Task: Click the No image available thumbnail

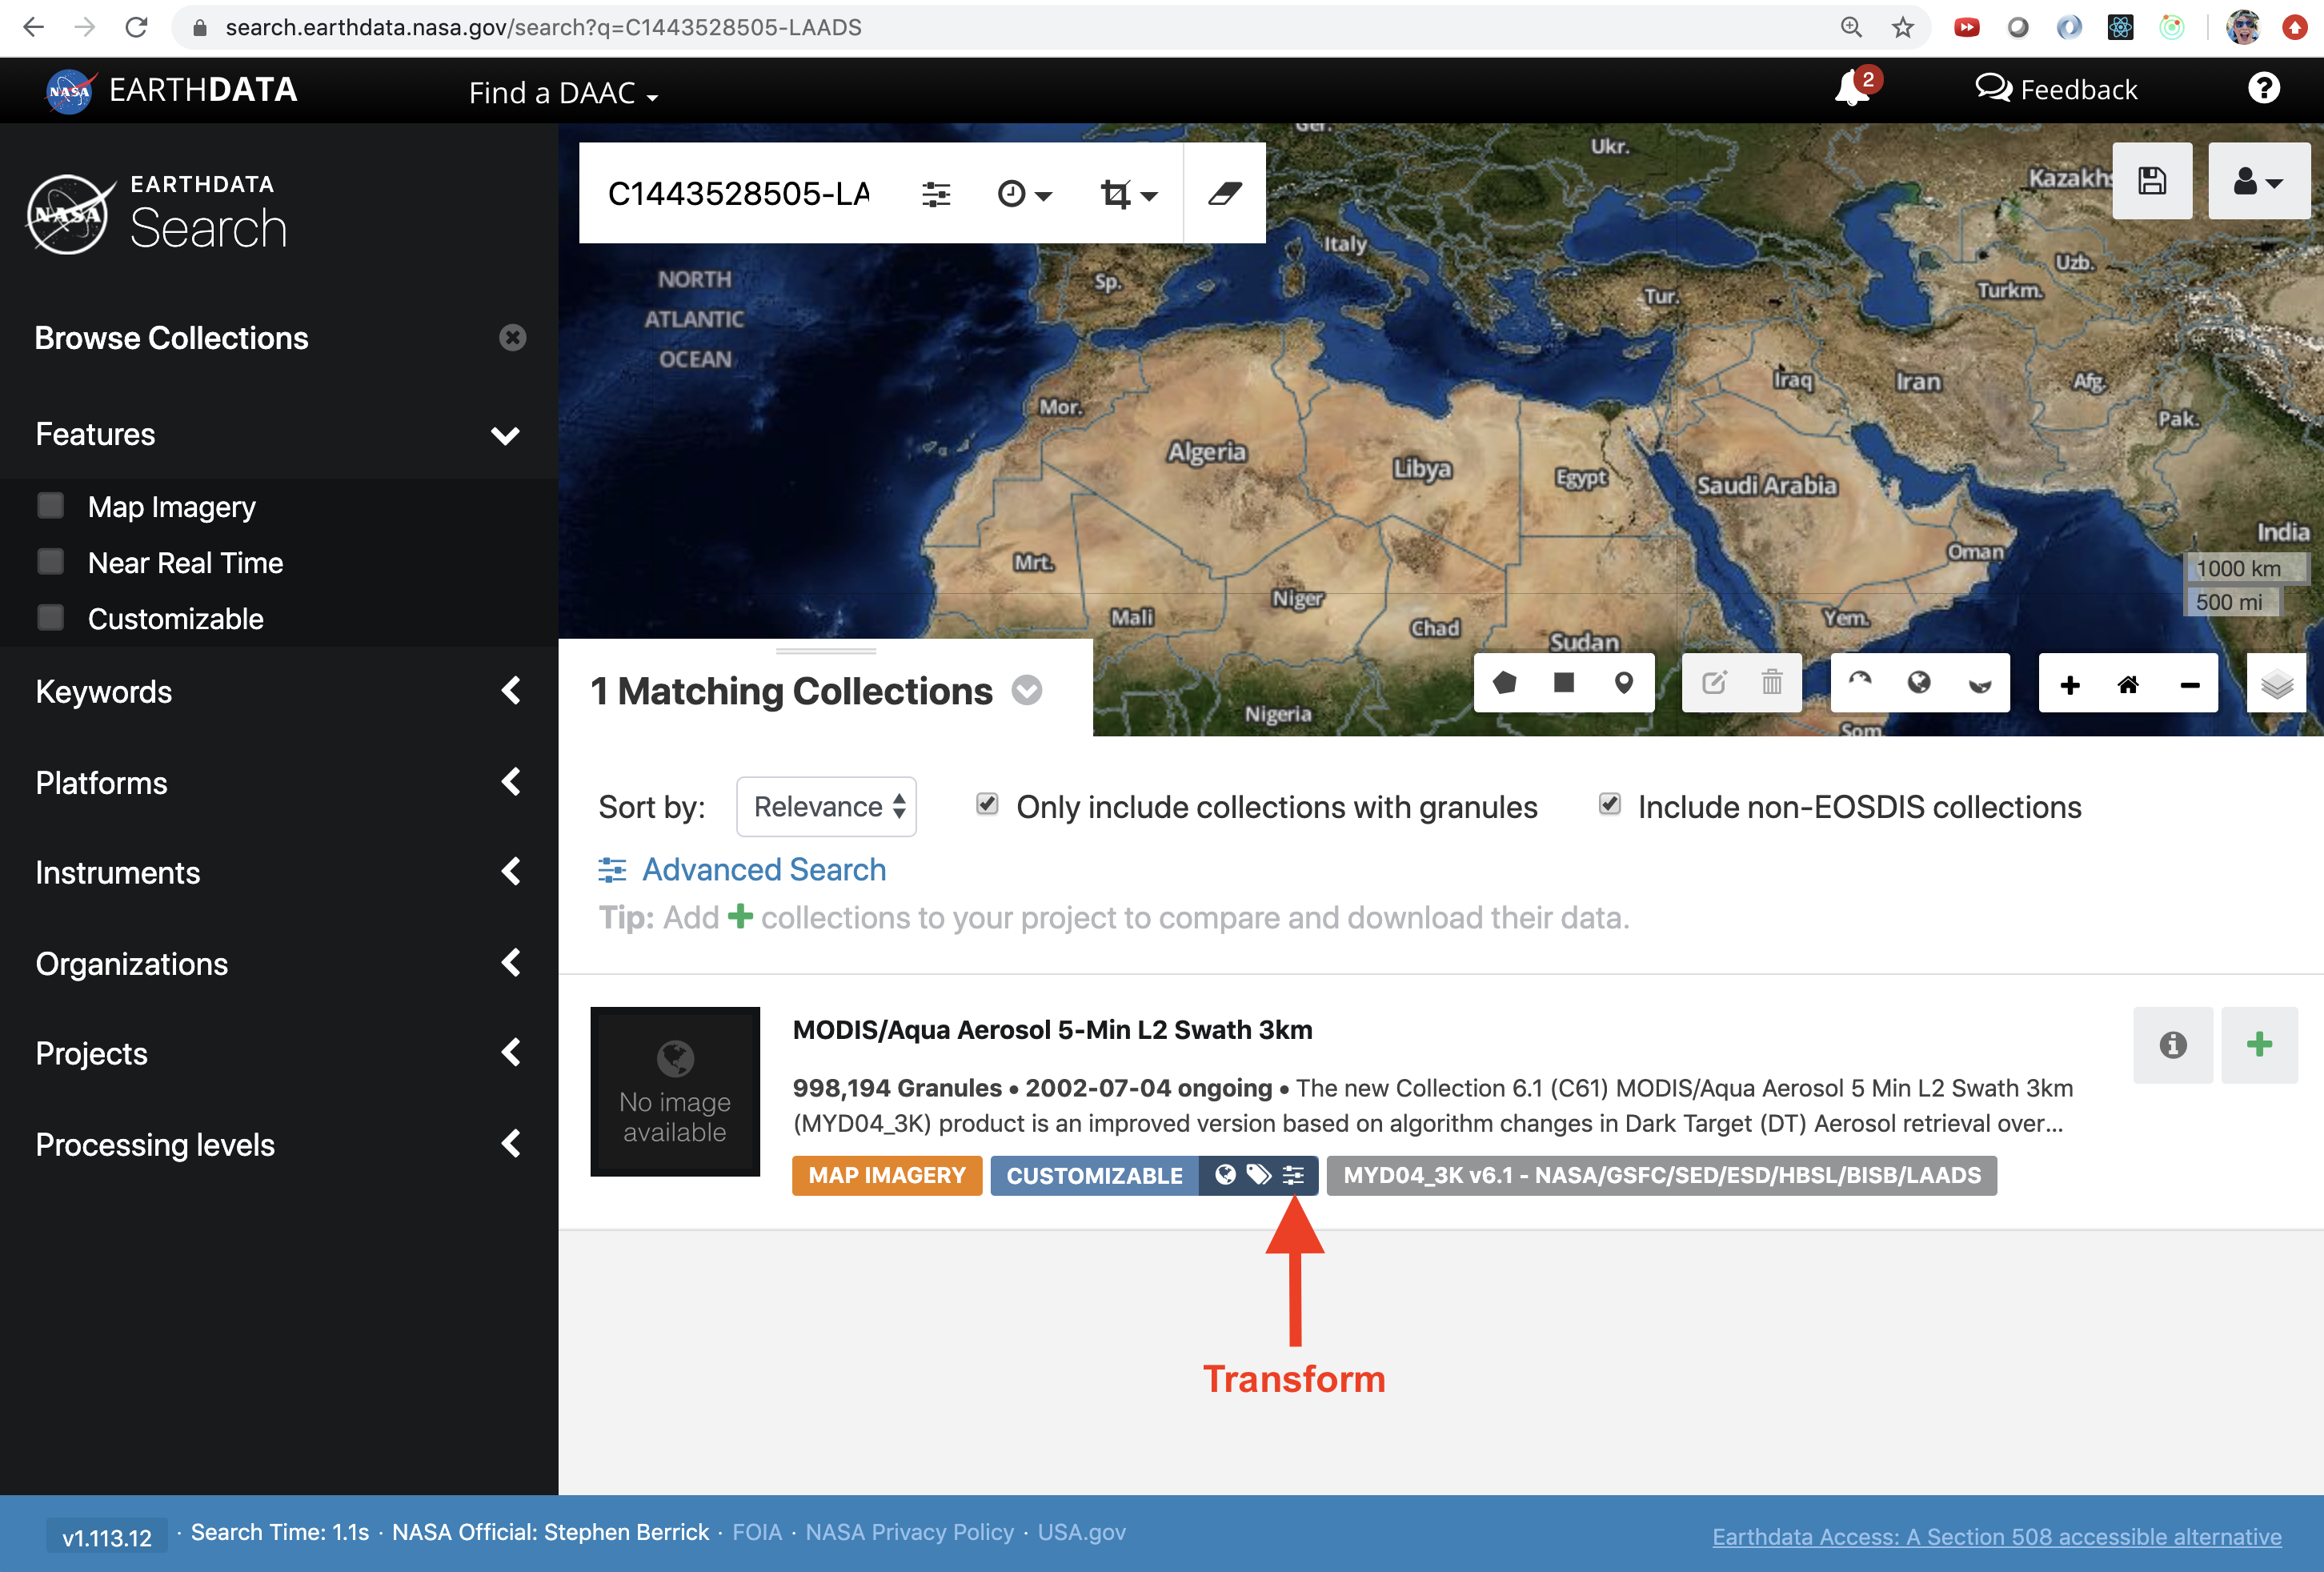Action: pos(675,1091)
